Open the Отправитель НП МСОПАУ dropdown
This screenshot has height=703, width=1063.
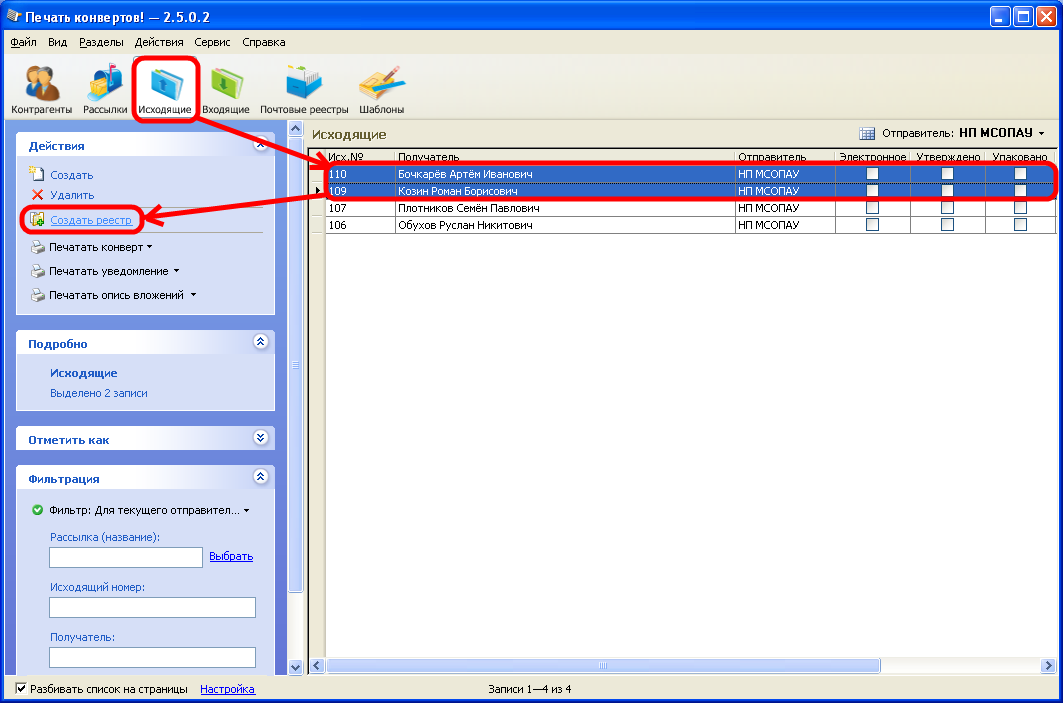[1001, 133]
